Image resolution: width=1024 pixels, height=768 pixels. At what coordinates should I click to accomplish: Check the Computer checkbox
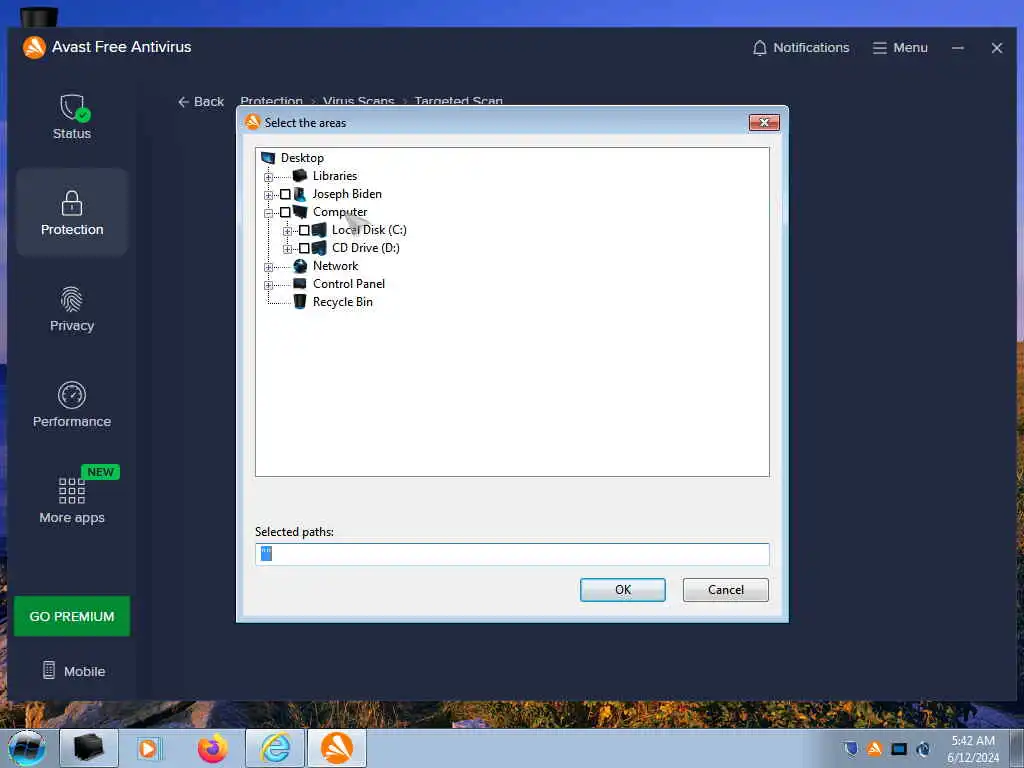[x=285, y=212]
